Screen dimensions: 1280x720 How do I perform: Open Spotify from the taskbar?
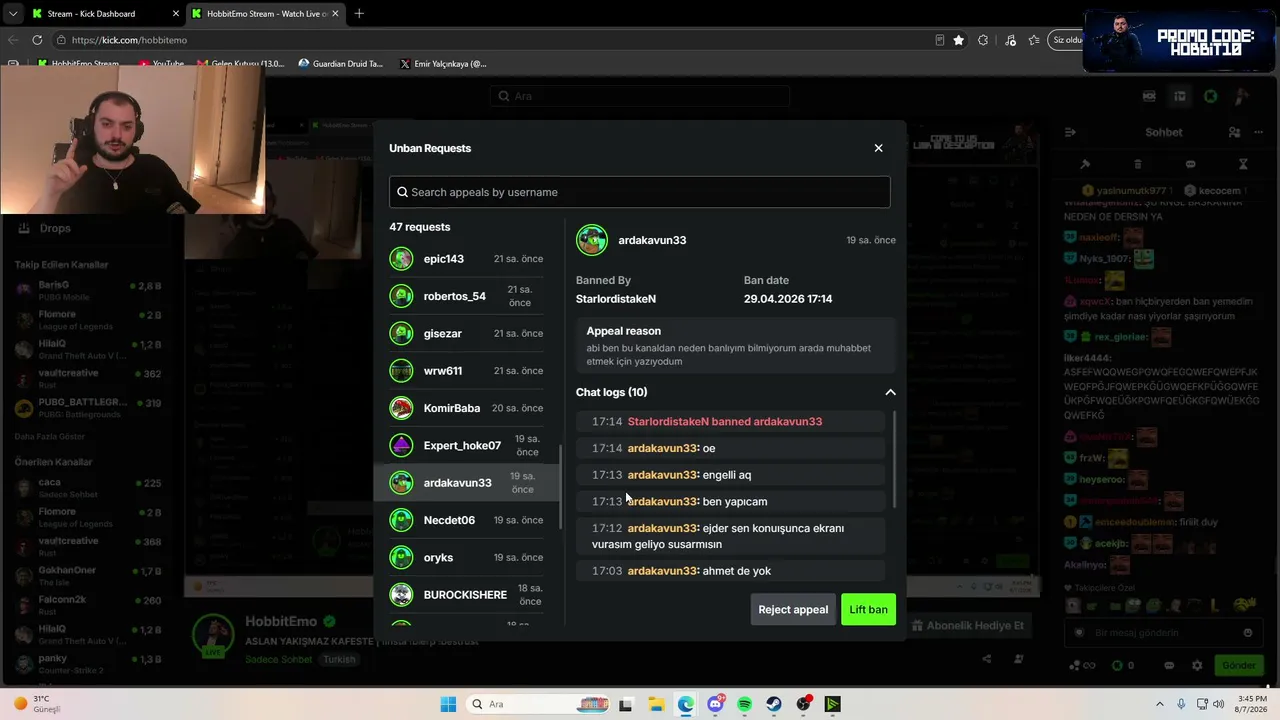(745, 704)
